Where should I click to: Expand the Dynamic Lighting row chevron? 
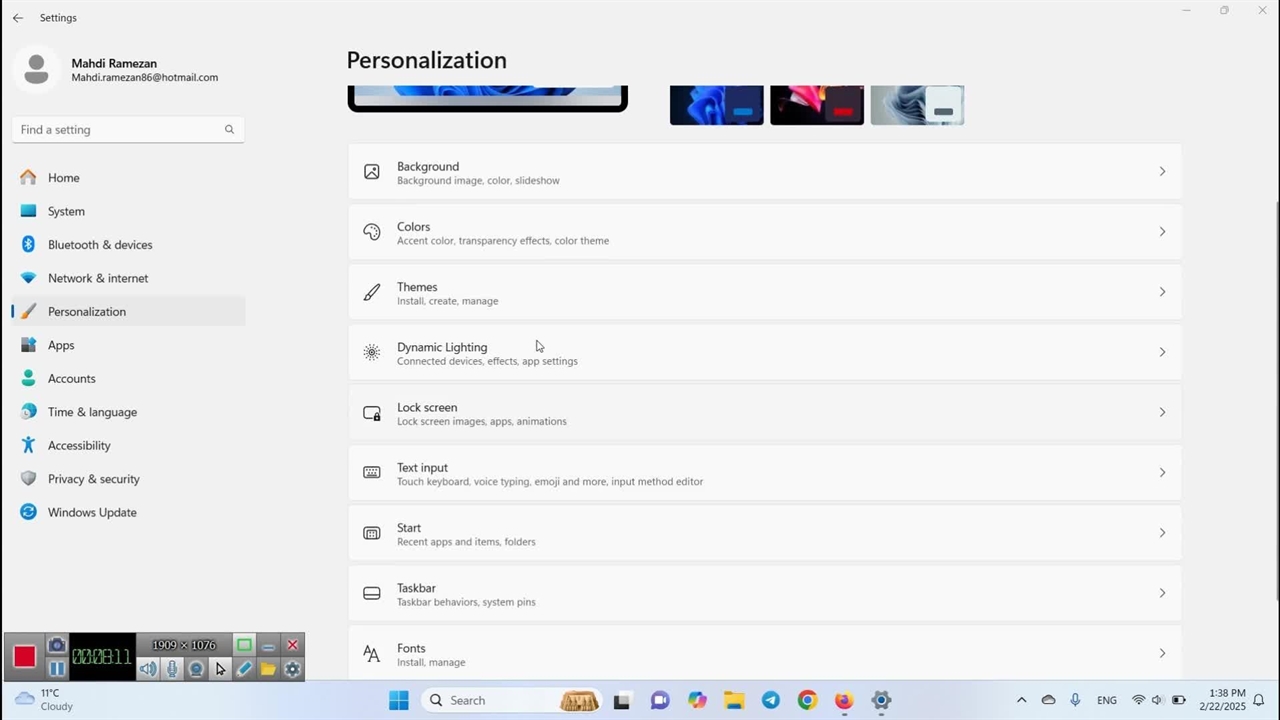click(1162, 352)
